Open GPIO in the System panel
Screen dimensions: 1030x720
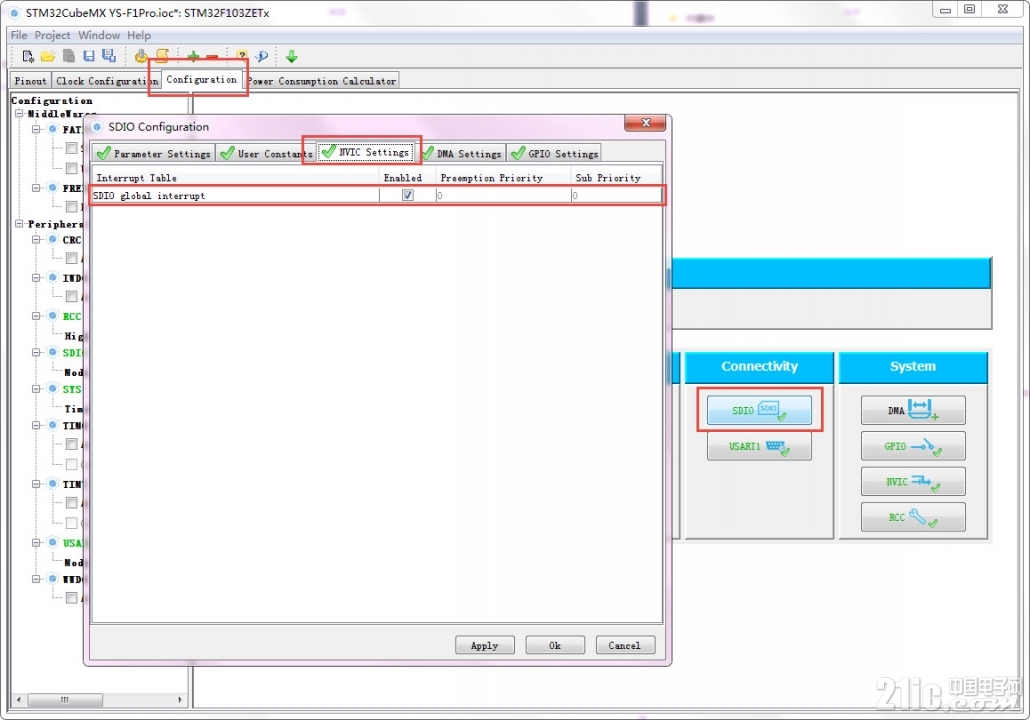tap(913, 447)
